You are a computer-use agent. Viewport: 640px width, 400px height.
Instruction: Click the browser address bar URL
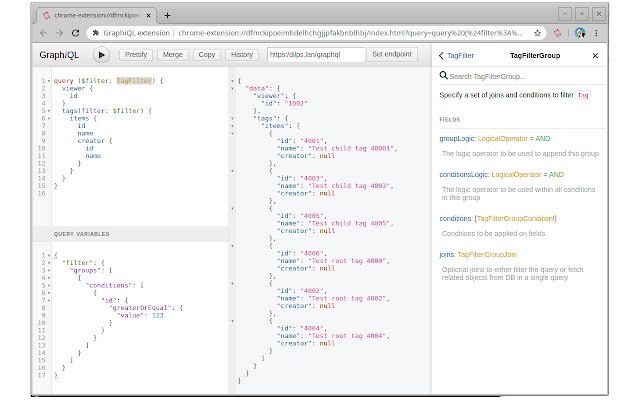(x=351, y=33)
